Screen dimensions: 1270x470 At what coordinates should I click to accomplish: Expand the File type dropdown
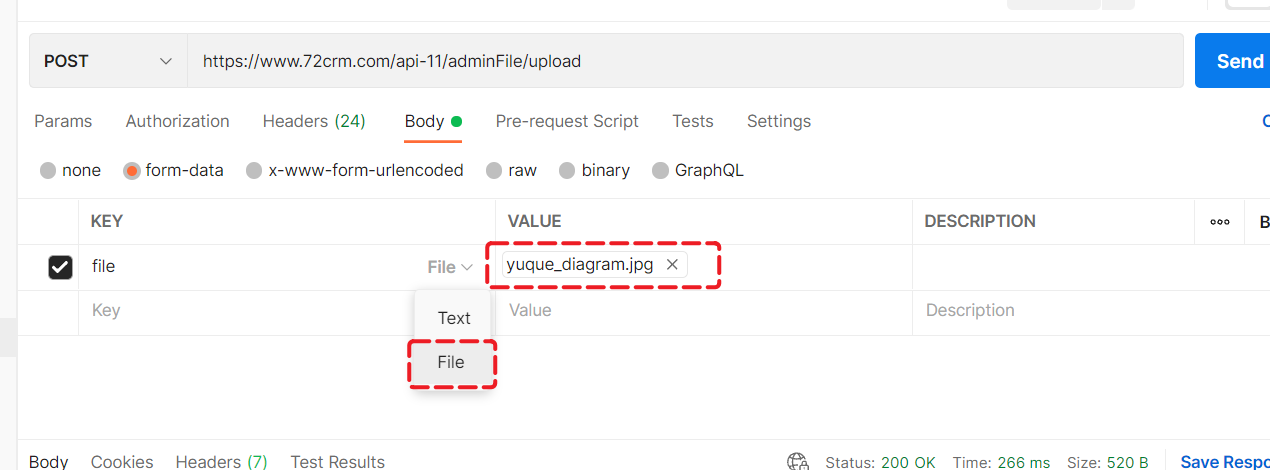pos(450,267)
